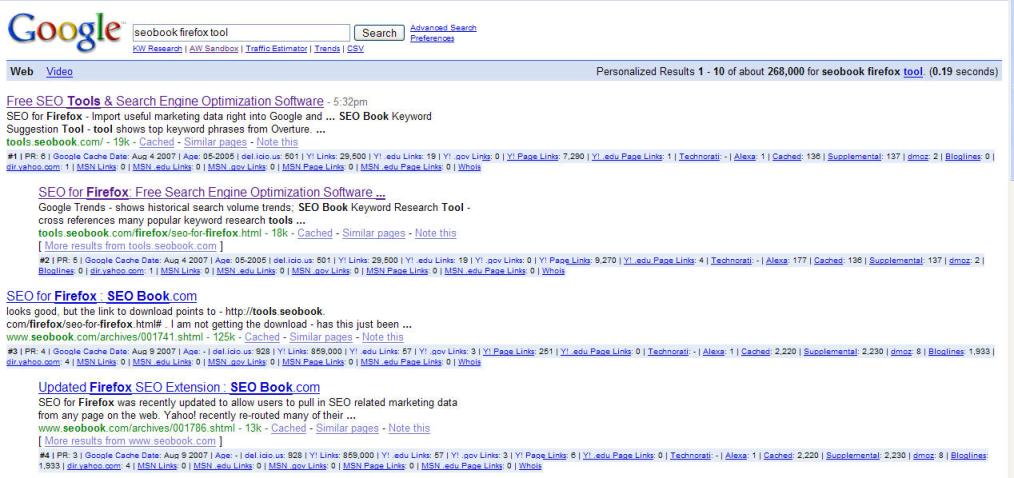
Task: Focus the search box containing 'seobook firefox tool'
Action: click(241, 32)
